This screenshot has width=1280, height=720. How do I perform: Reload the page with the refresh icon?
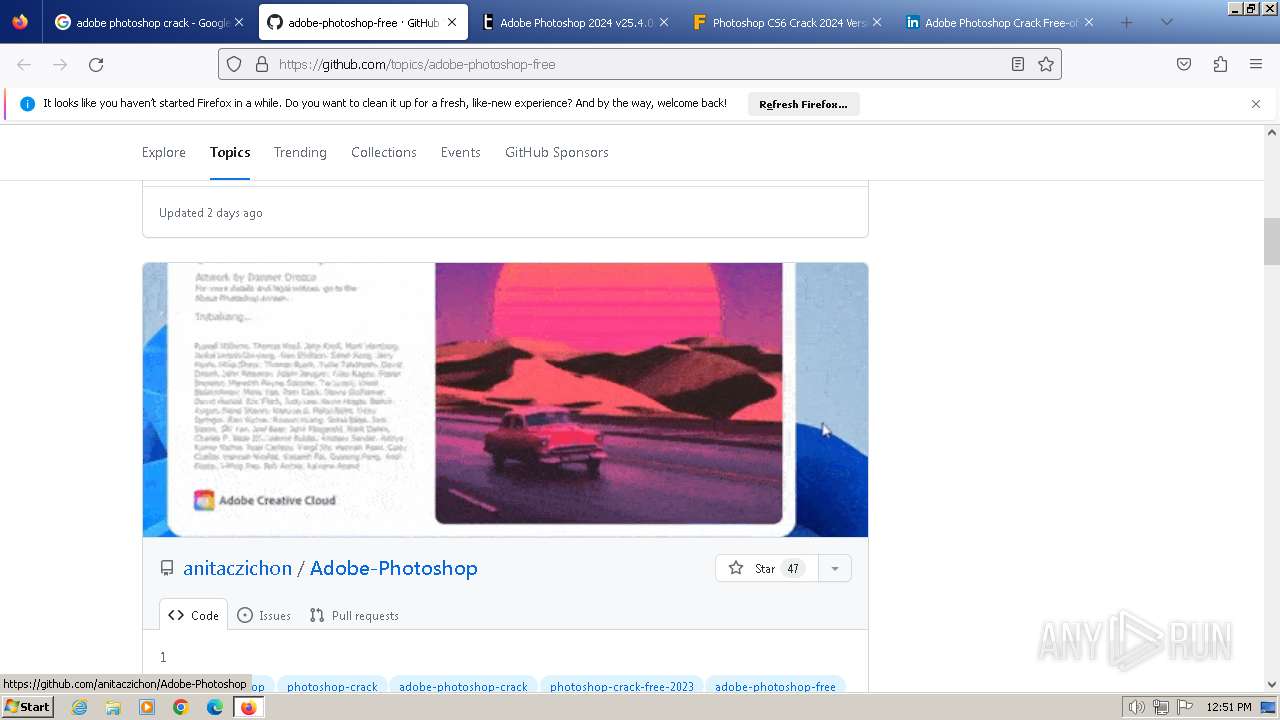[x=96, y=64]
